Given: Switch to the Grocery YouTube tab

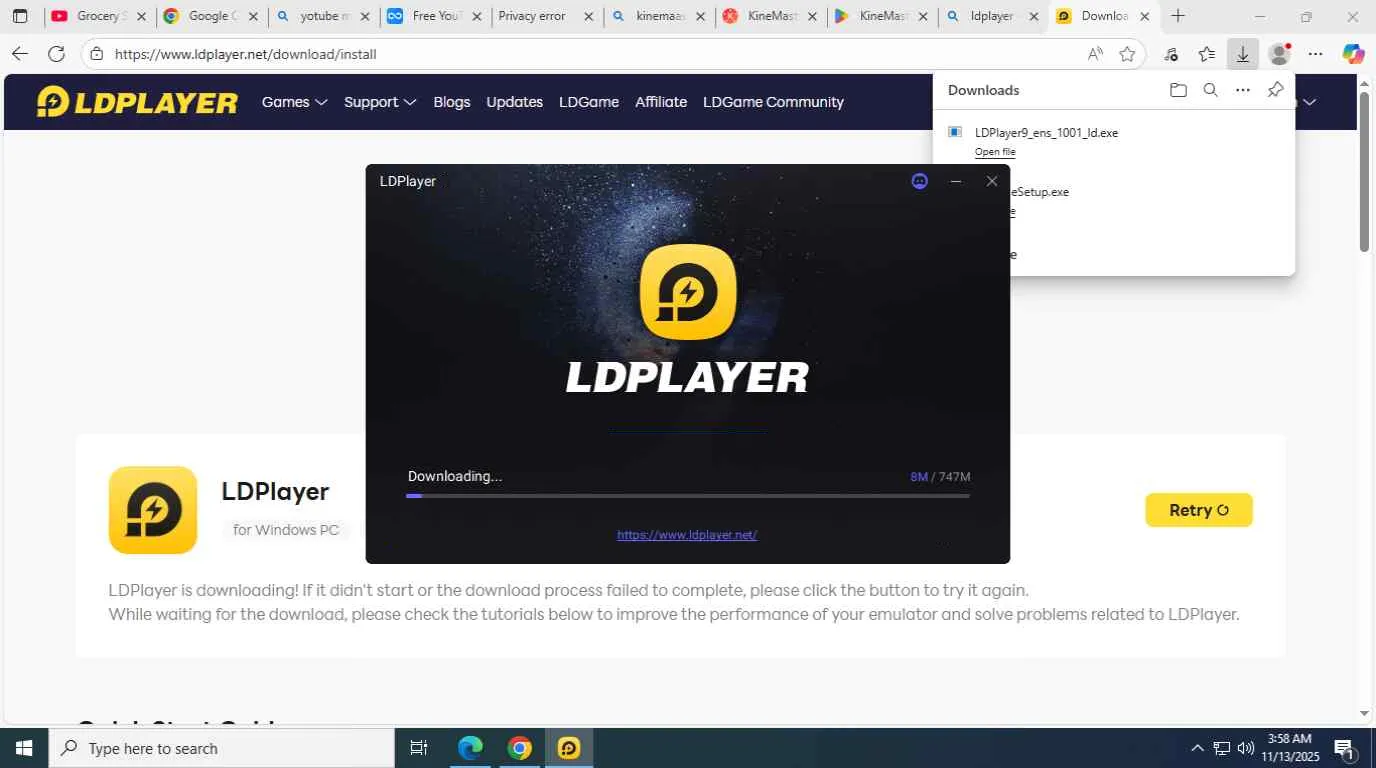Looking at the screenshot, I should click(x=100, y=16).
